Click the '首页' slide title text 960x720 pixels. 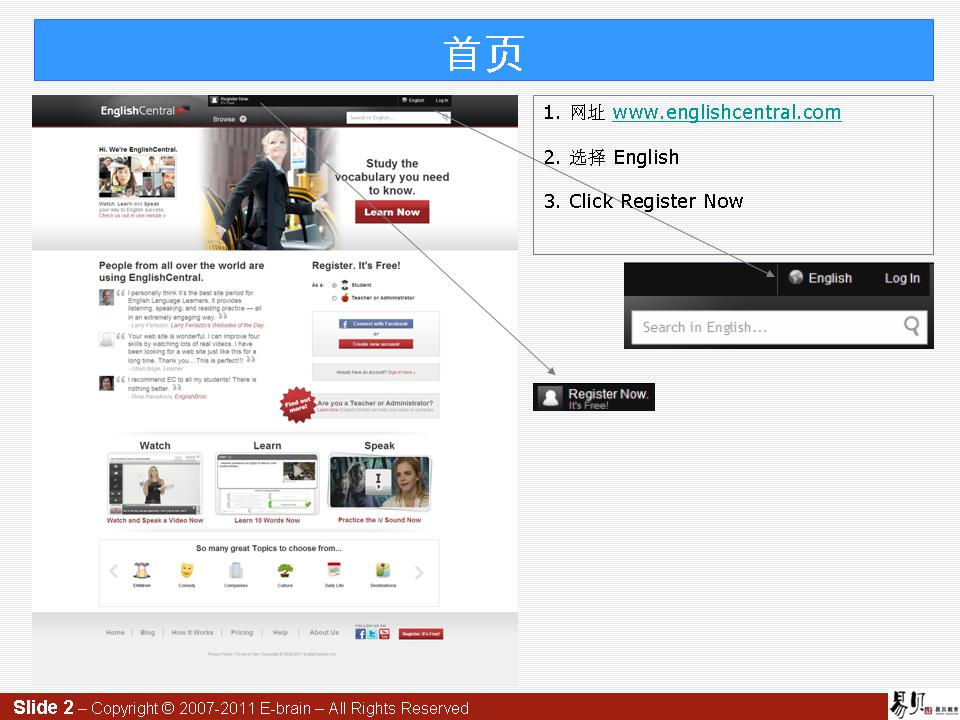tap(484, 53)
